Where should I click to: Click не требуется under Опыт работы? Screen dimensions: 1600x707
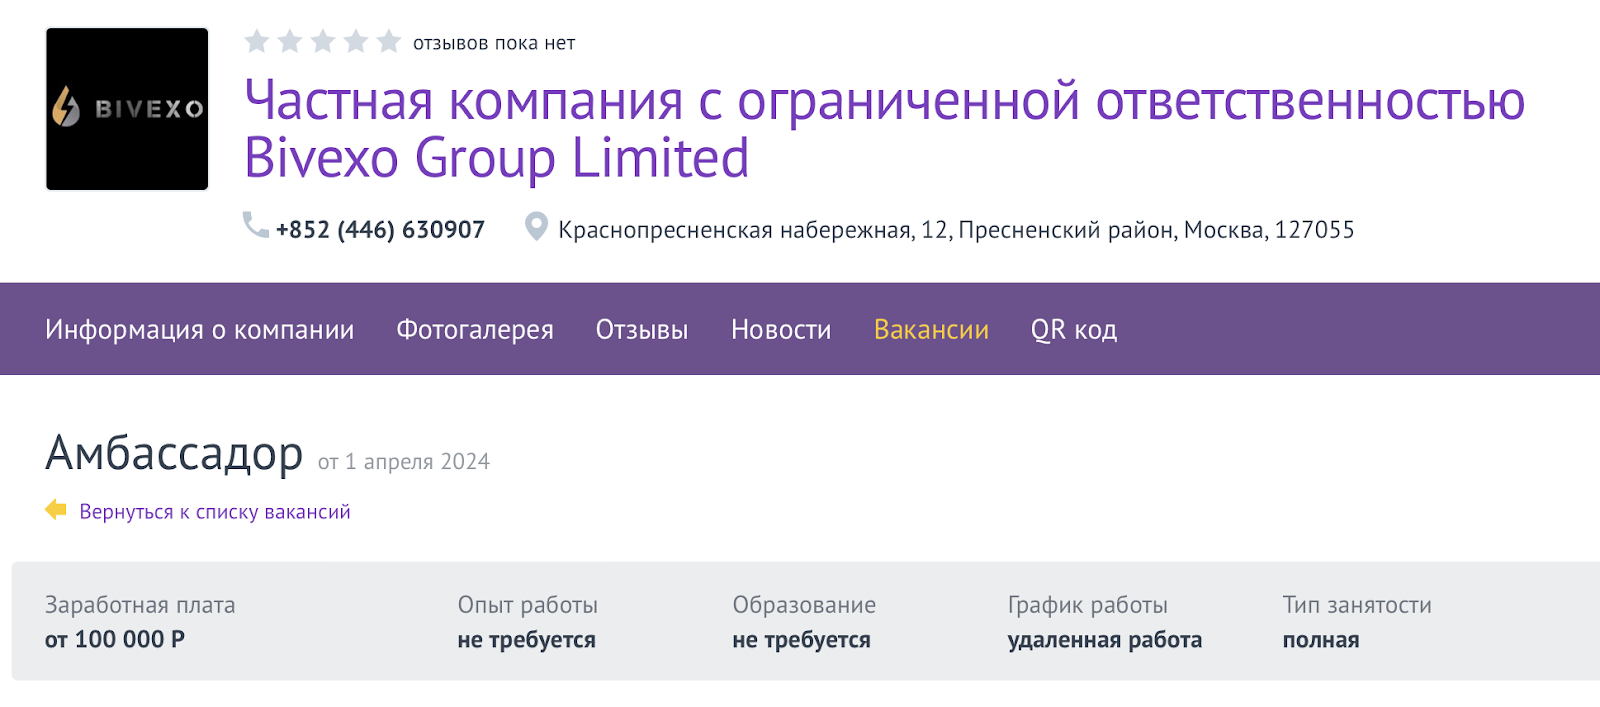pyautogui.click(x=527, y=640)
